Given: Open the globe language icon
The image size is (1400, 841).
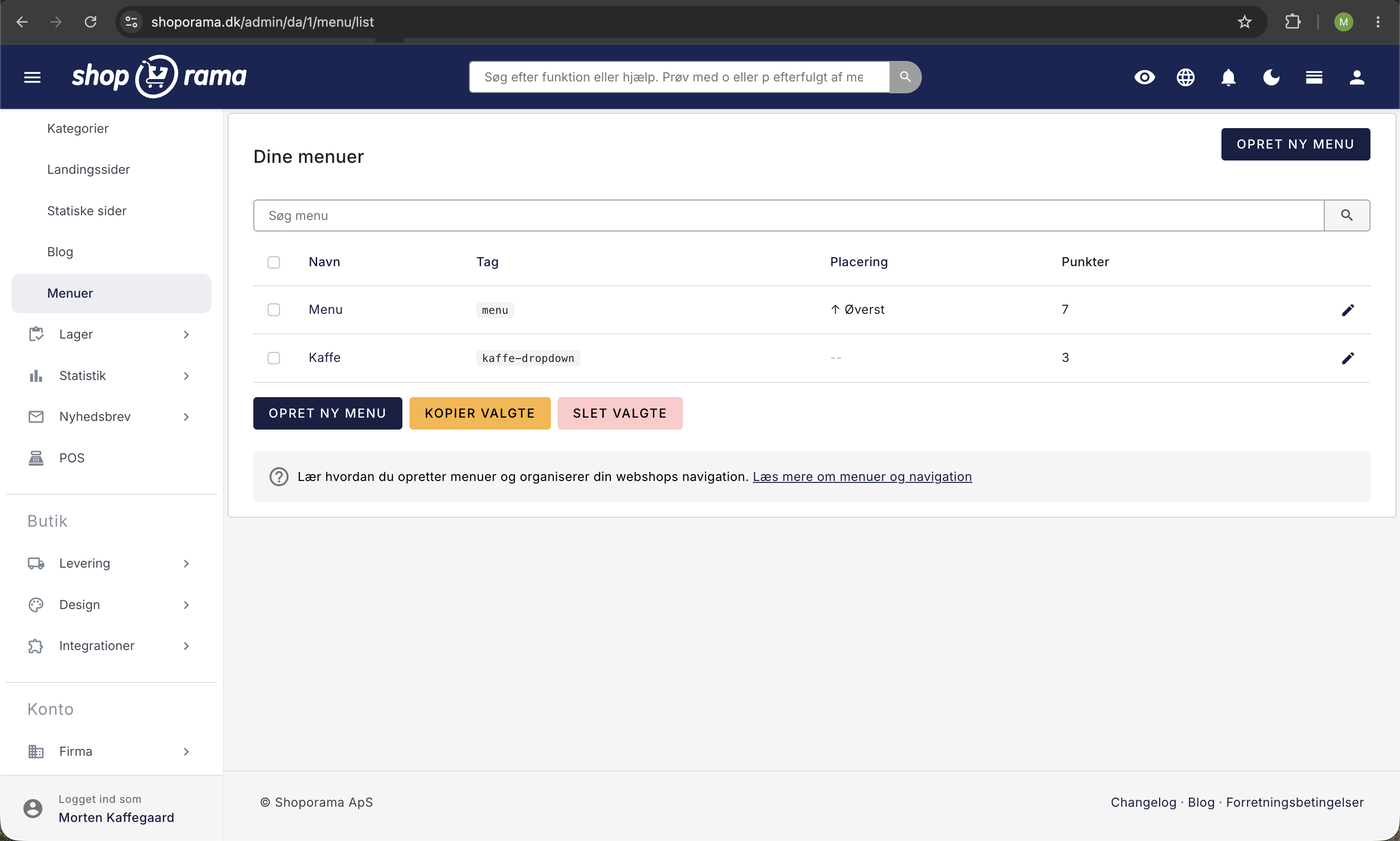Looking at the screenshot, I should pos(1186,77).
